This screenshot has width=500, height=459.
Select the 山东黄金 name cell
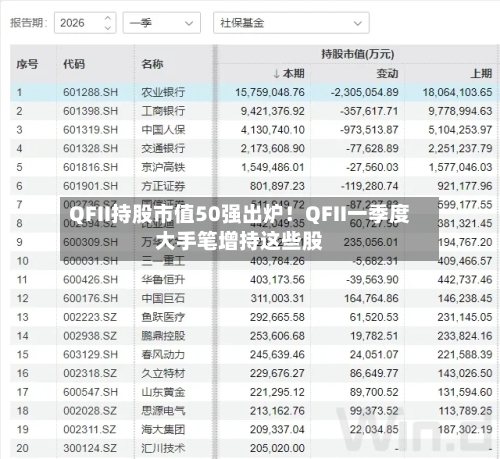click(163, 392)
